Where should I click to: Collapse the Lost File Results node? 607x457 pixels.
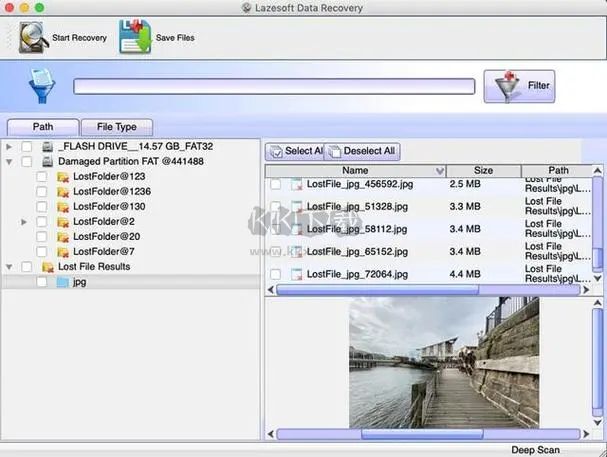click(x=9, y=267)
